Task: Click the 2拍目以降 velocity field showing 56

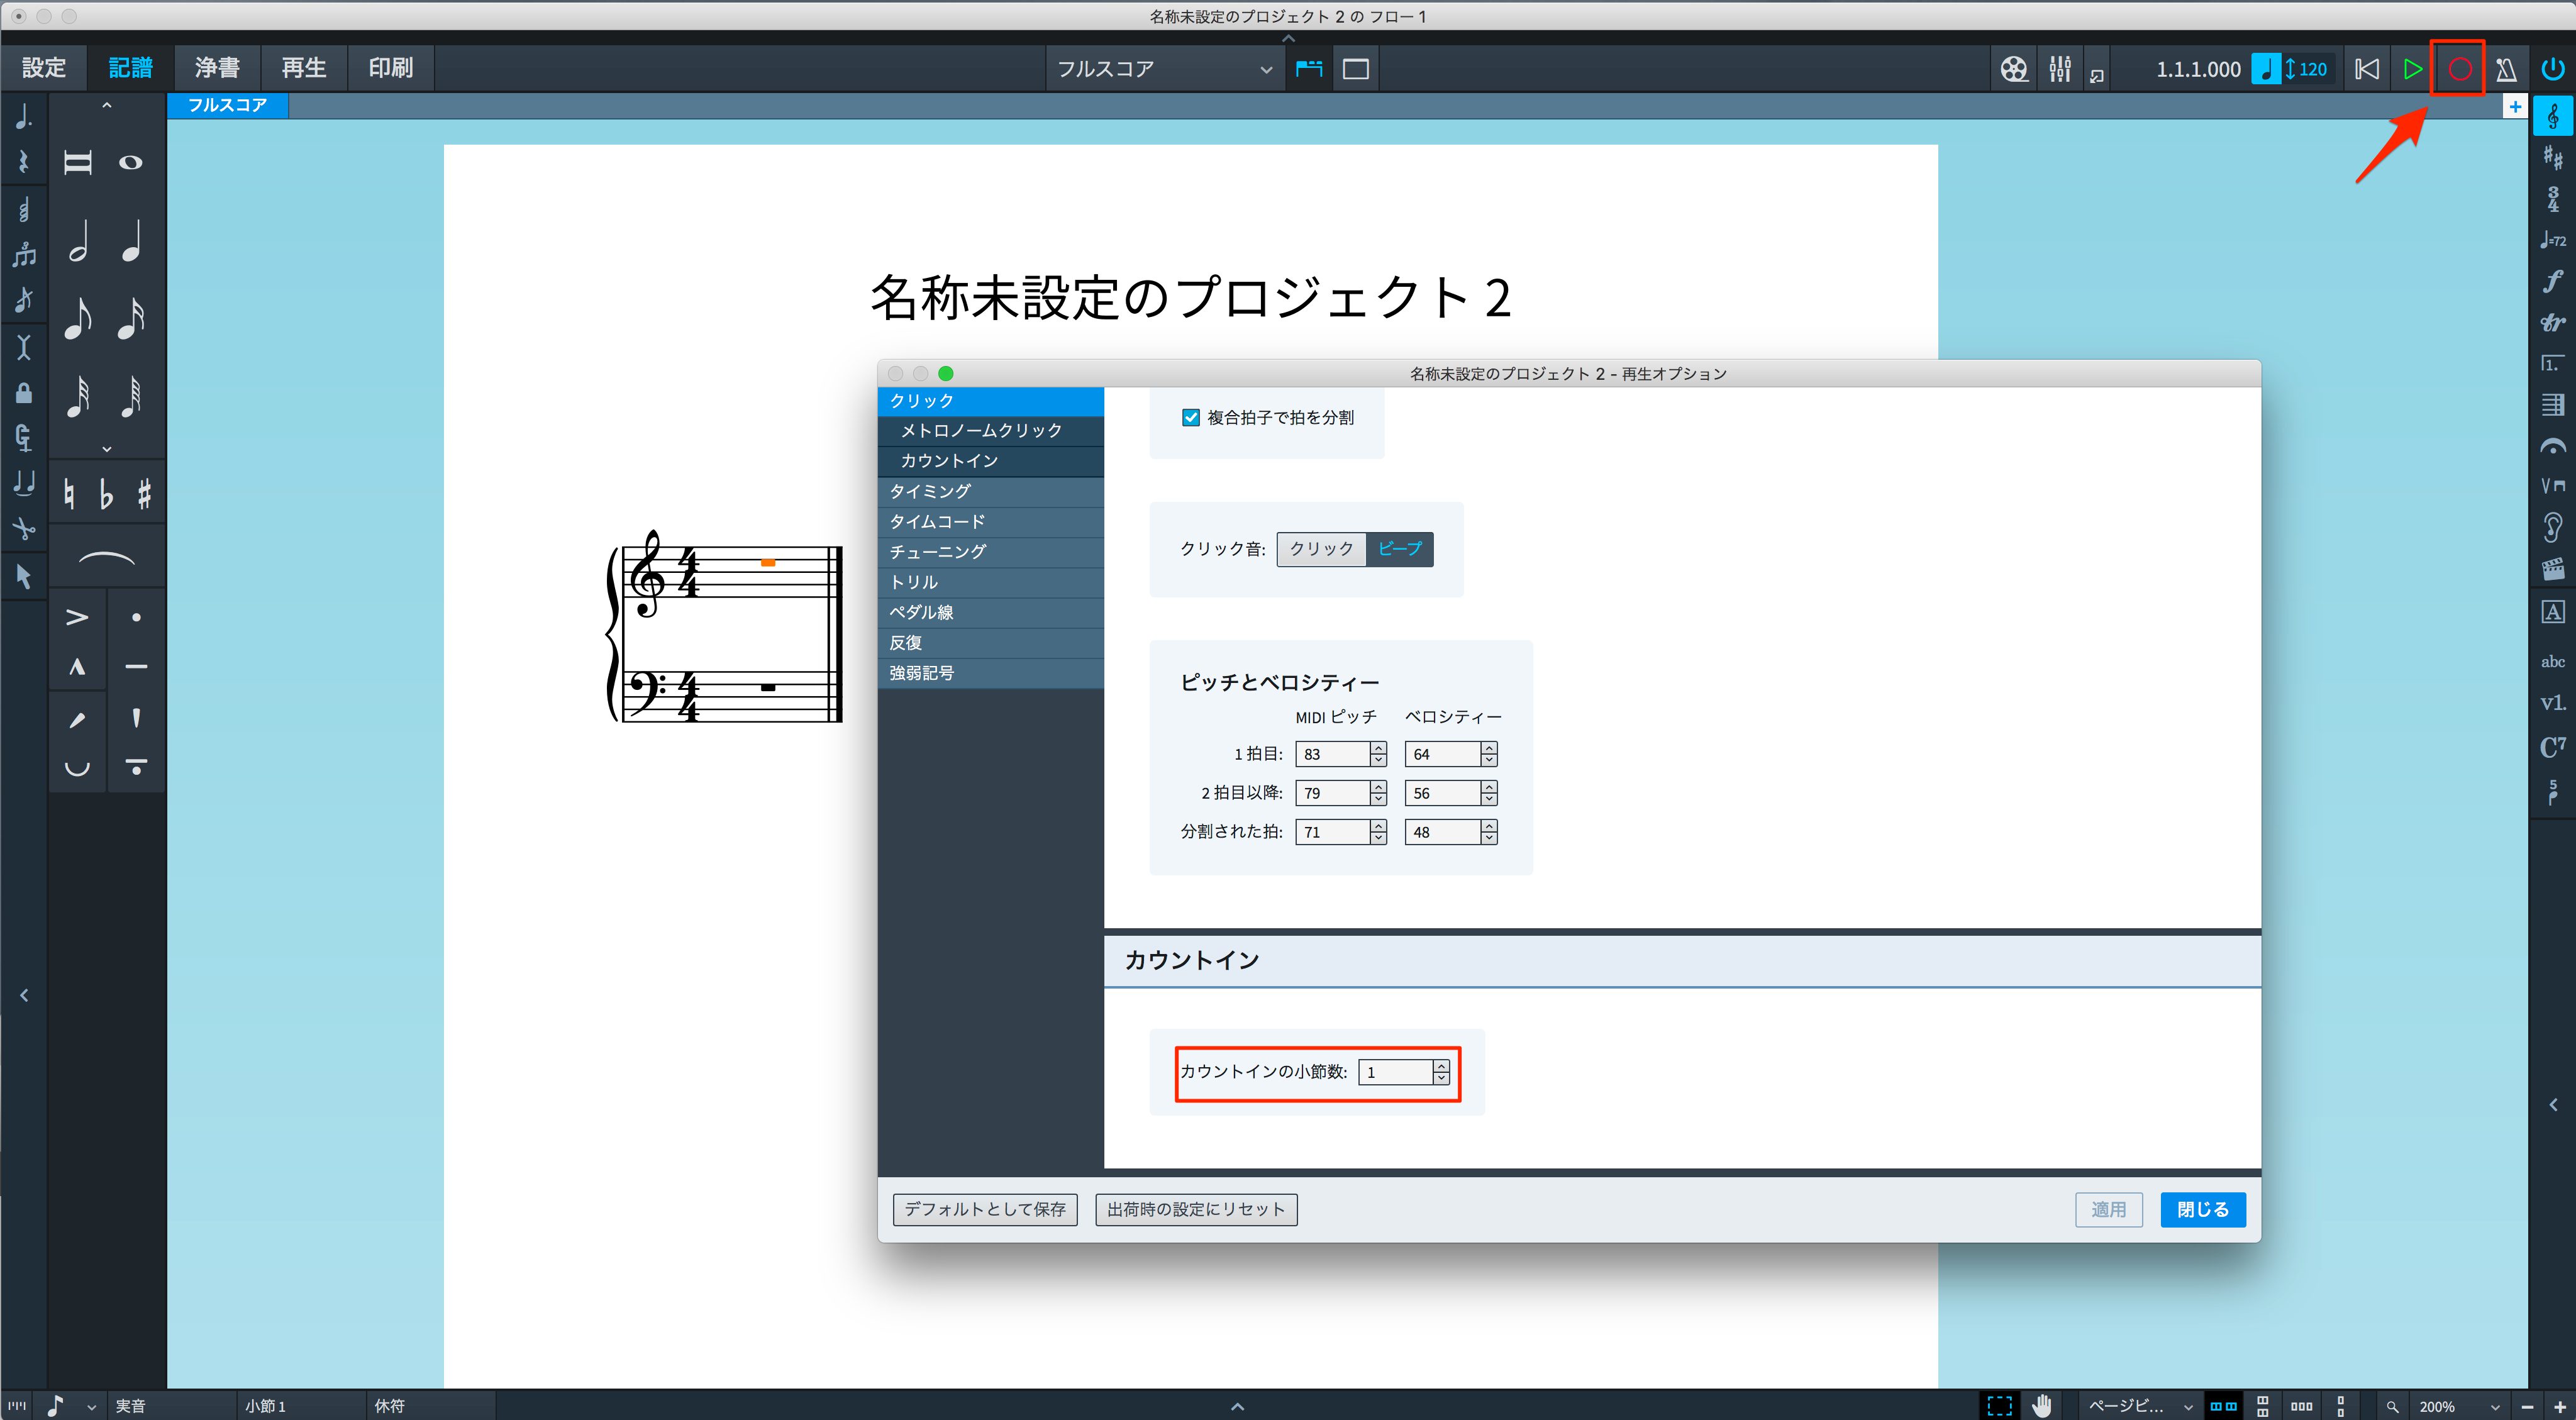Action: coord(1442,793)
